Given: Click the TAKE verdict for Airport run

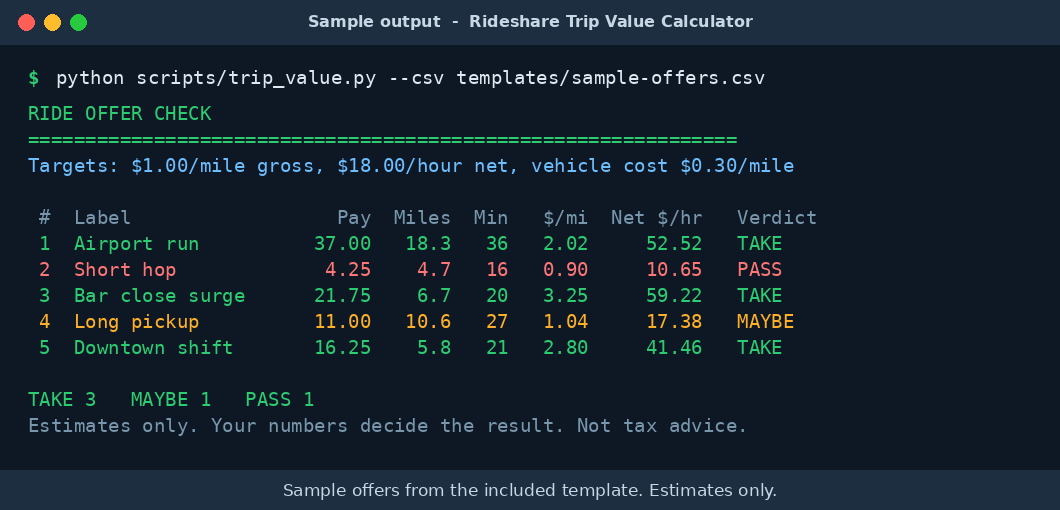Looking at the screenshot, I should coord(759,244).
